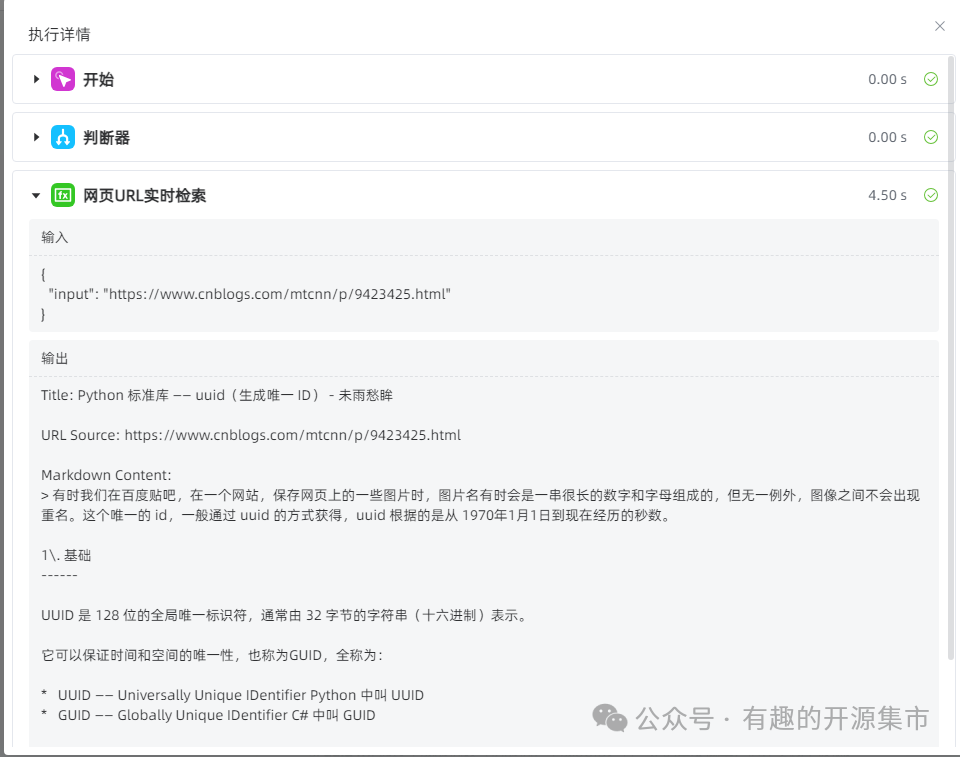The image size is (960, 757).
Task: Click the 公众号 watermark logo icon
Action: pyautogui.click(x=610, y=718)
